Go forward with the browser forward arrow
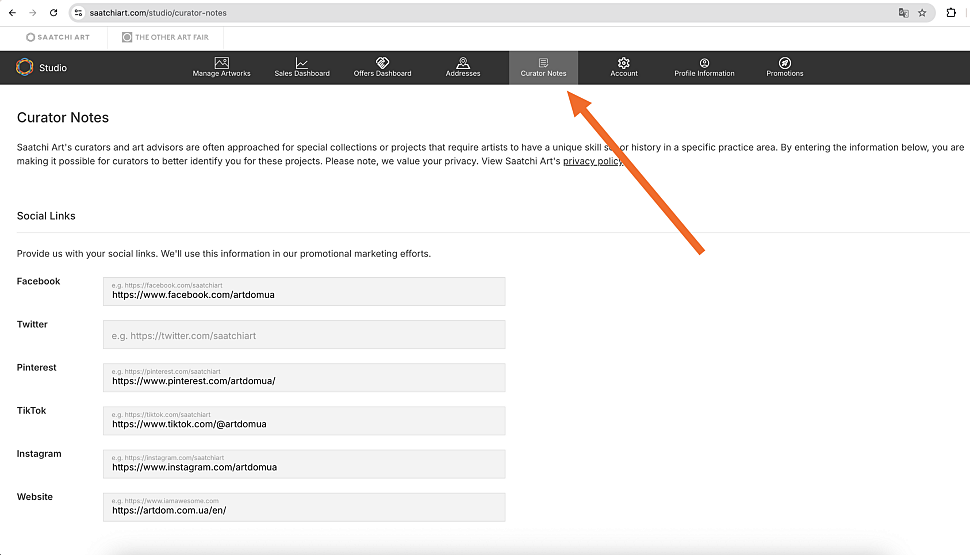Viewport: 970px width, 555px height. [x=33, y=12]
